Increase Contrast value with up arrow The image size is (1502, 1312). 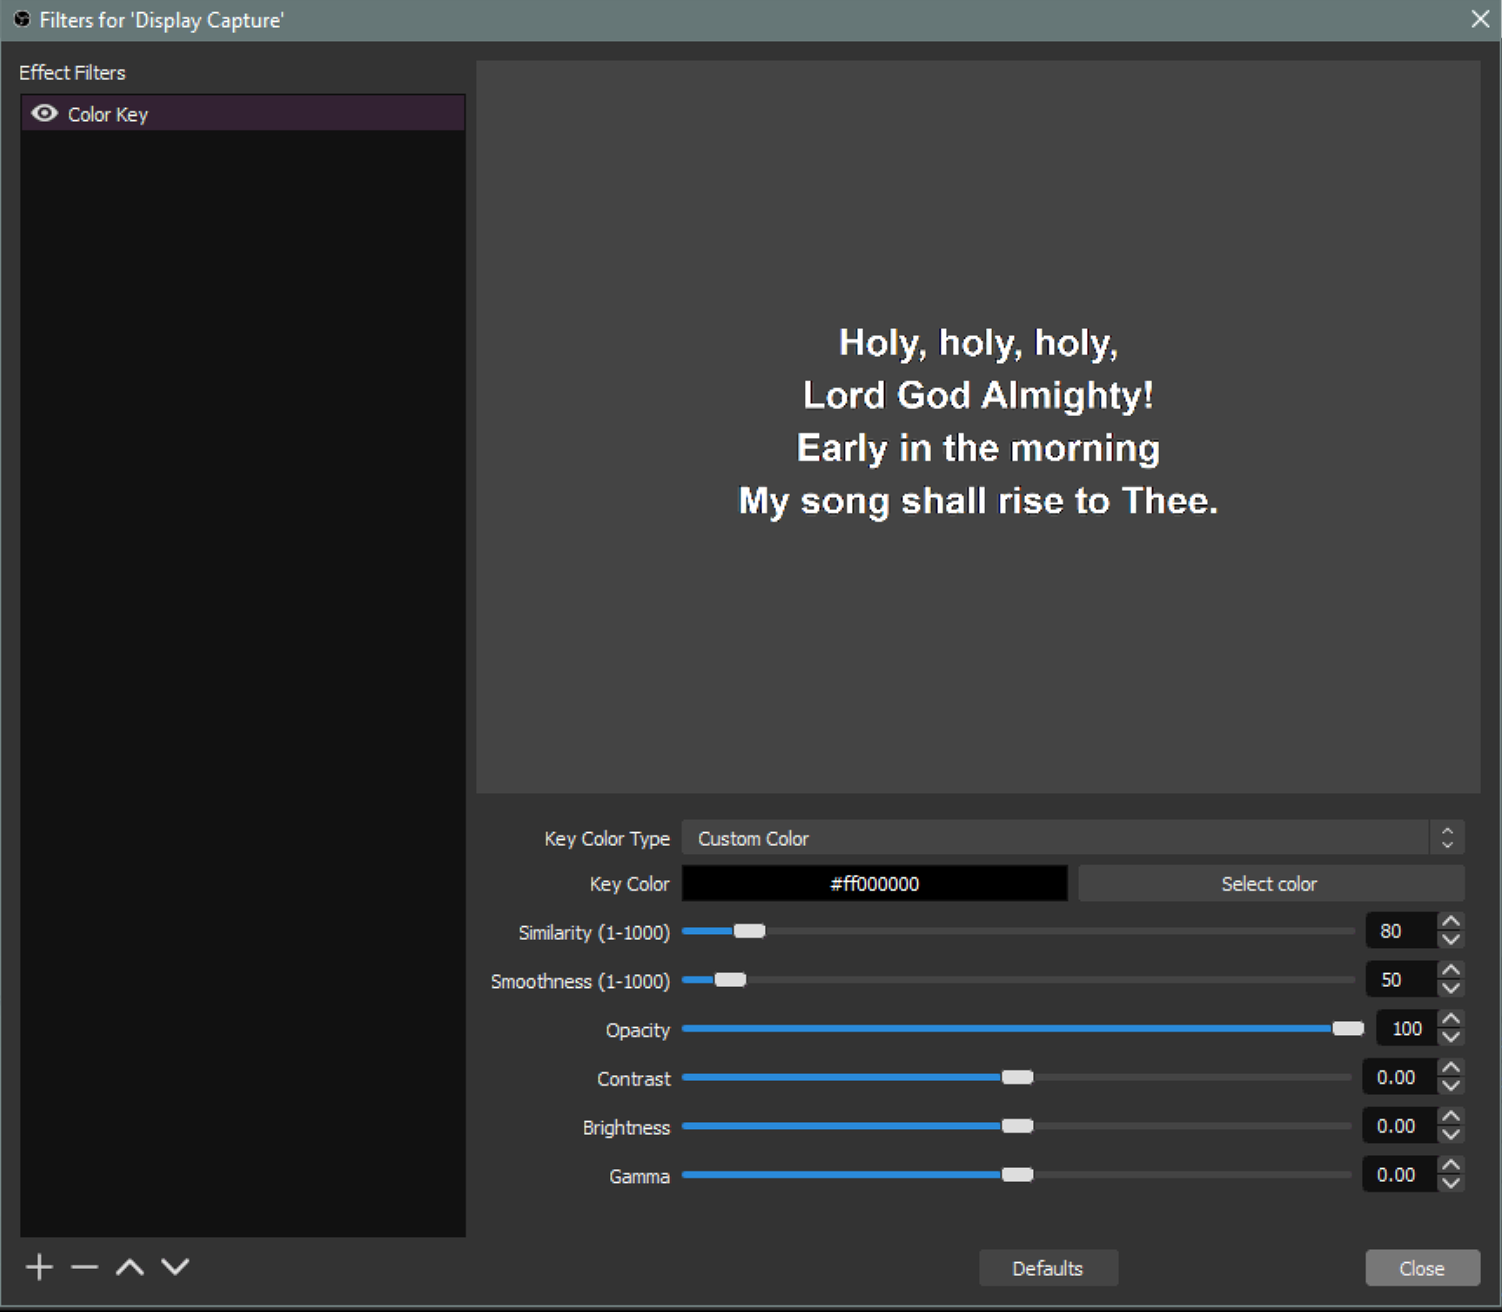point(1450,1067)
